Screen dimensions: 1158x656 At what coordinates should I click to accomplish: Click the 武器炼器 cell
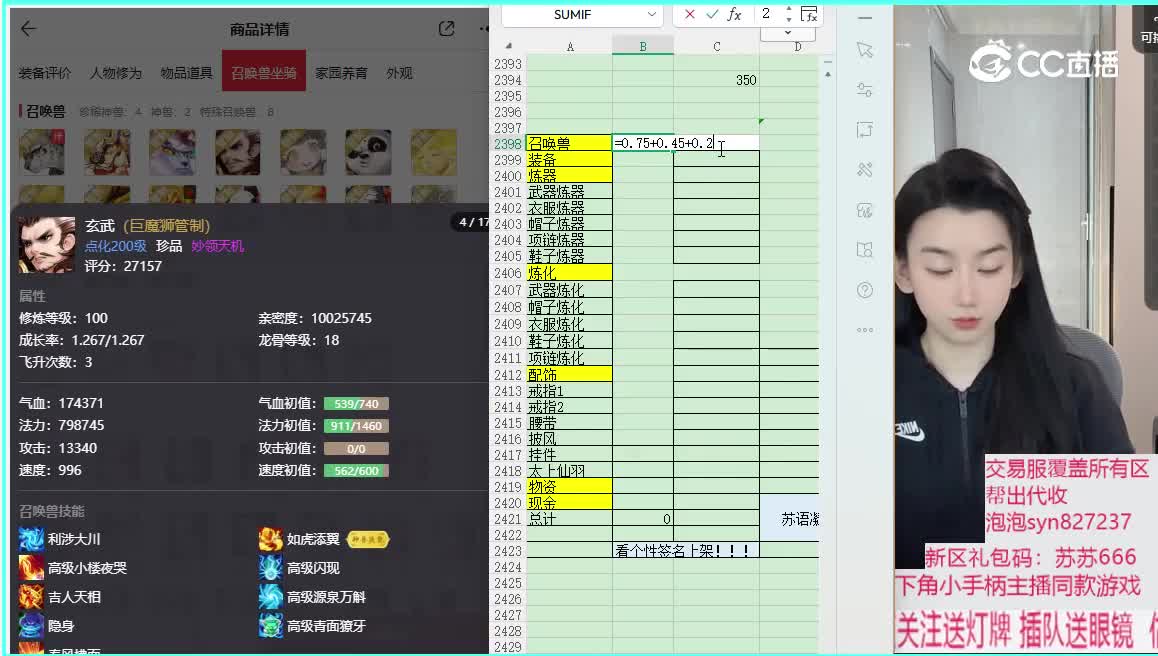tap(569, 192)
